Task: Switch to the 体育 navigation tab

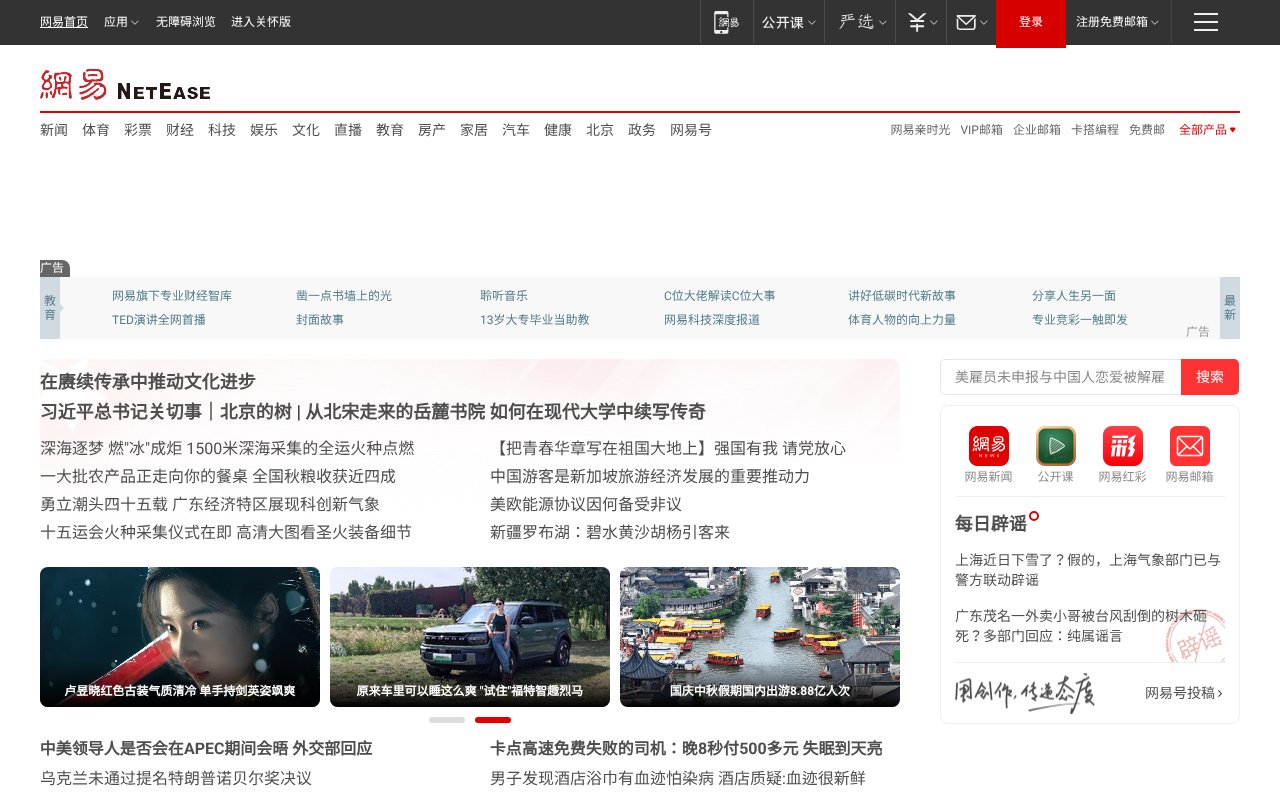Action: point(96,129)
